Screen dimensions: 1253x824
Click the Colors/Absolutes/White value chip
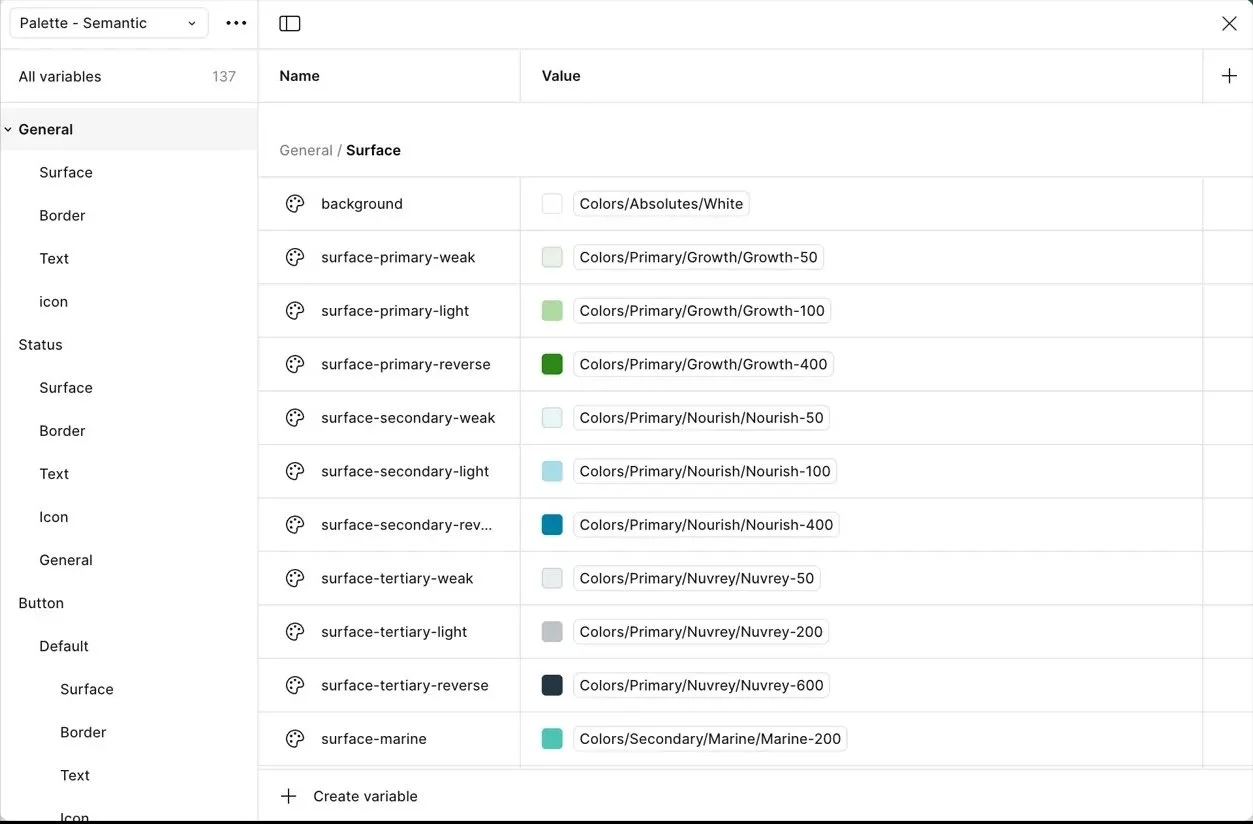(661, 204)
